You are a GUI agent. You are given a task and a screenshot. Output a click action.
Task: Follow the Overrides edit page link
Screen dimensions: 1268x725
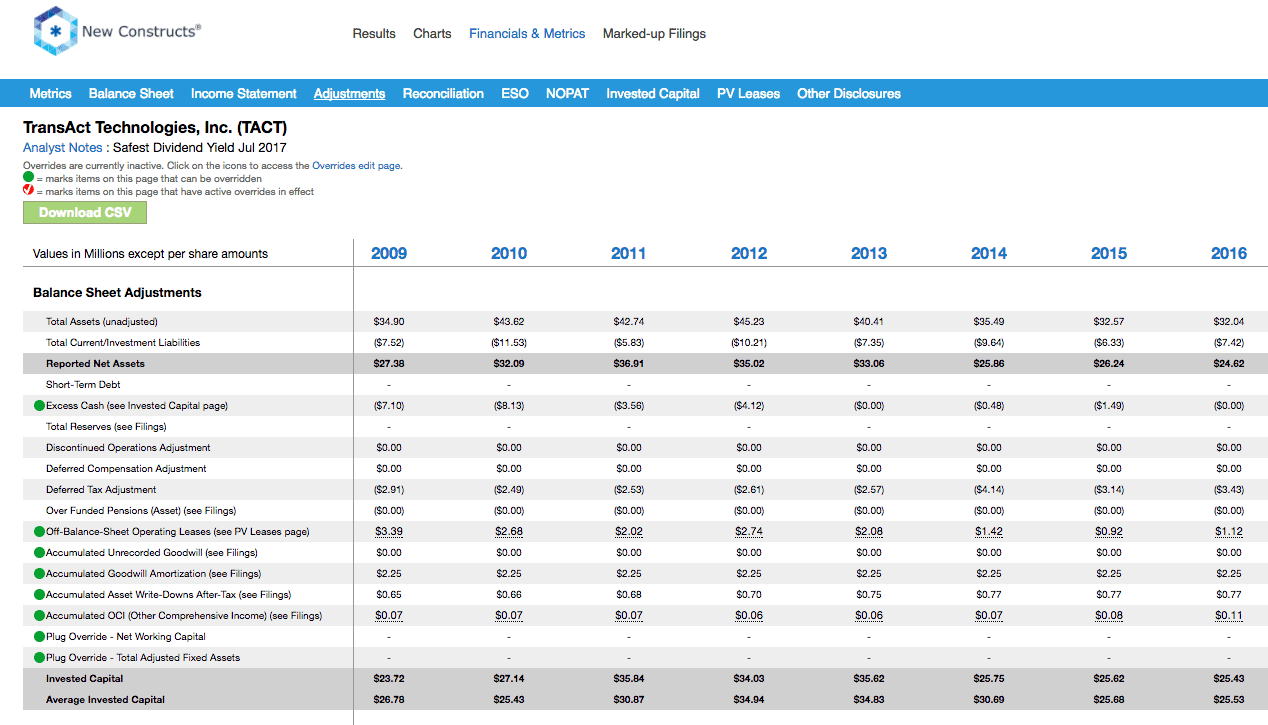(x=356, y=166)
